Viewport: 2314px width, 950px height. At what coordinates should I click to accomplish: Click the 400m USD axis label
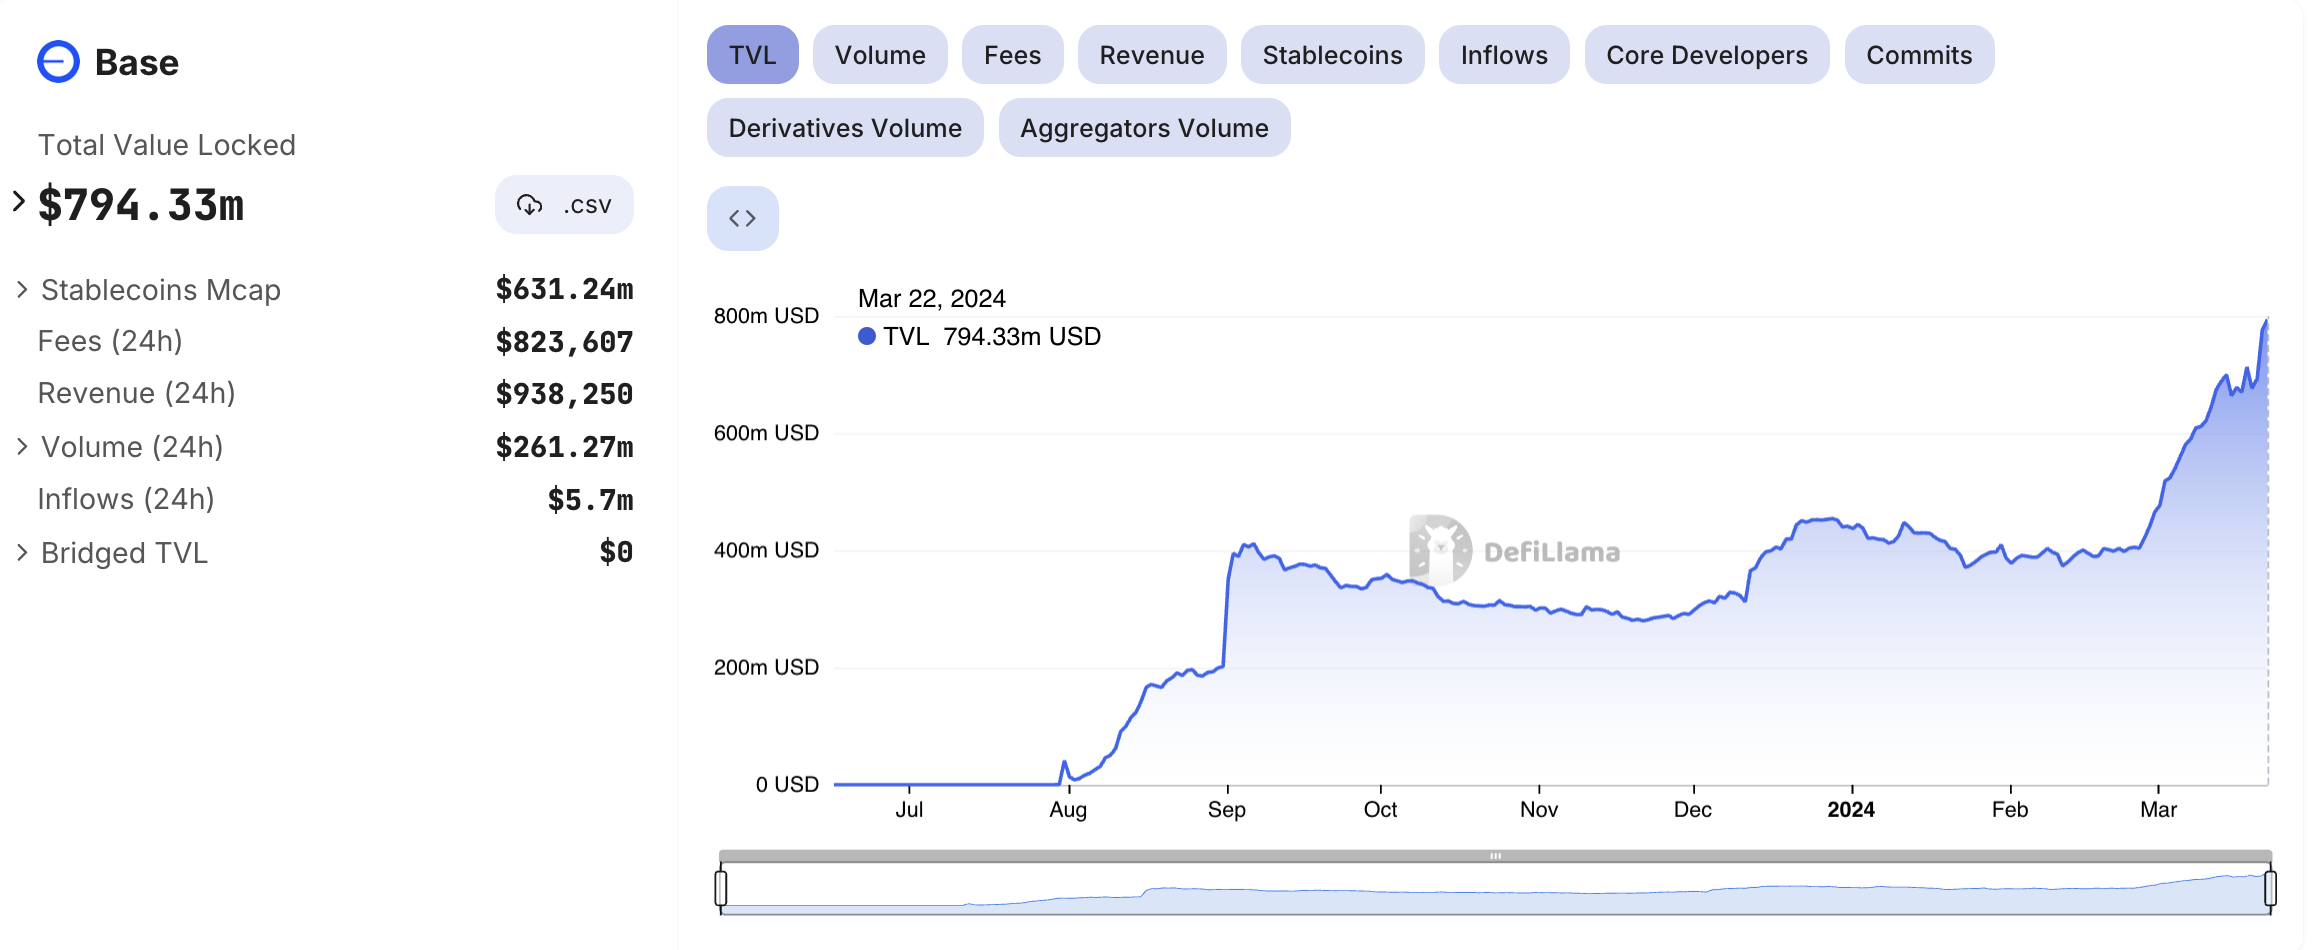click(766, 550)
